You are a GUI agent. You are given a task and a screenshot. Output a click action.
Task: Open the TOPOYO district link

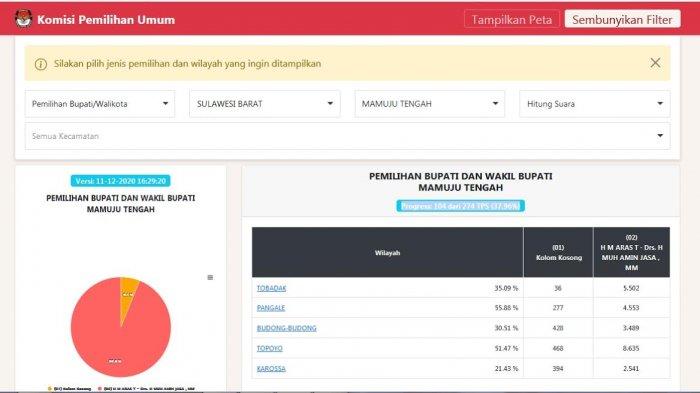coord(270,348)
